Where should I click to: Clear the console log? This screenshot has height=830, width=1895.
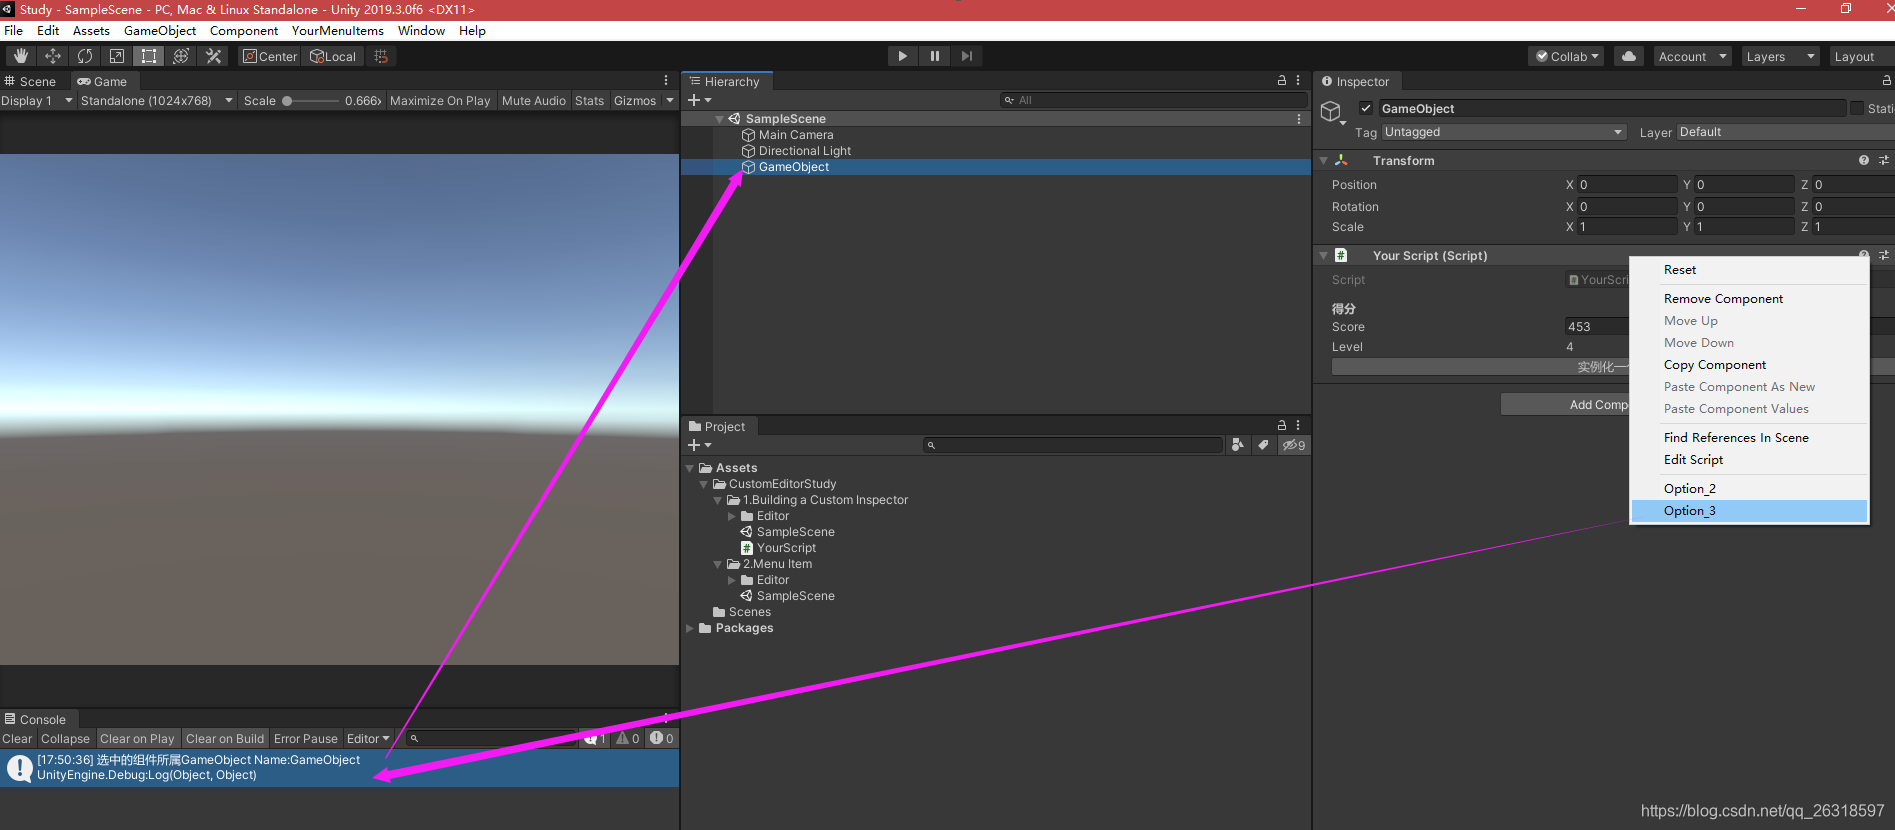(17, 739)
